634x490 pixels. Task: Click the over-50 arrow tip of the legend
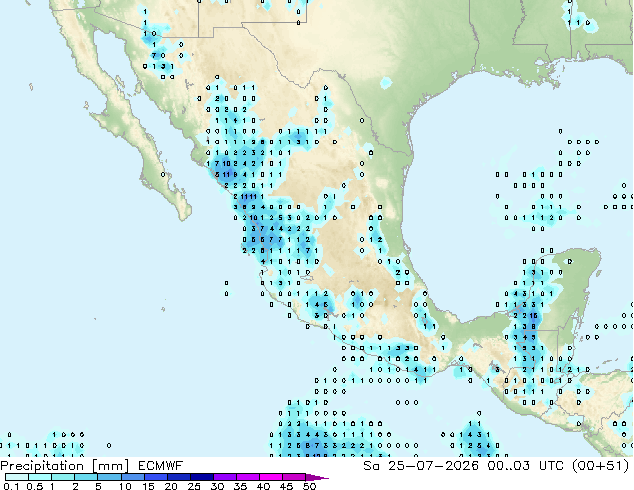pos(317,477)
